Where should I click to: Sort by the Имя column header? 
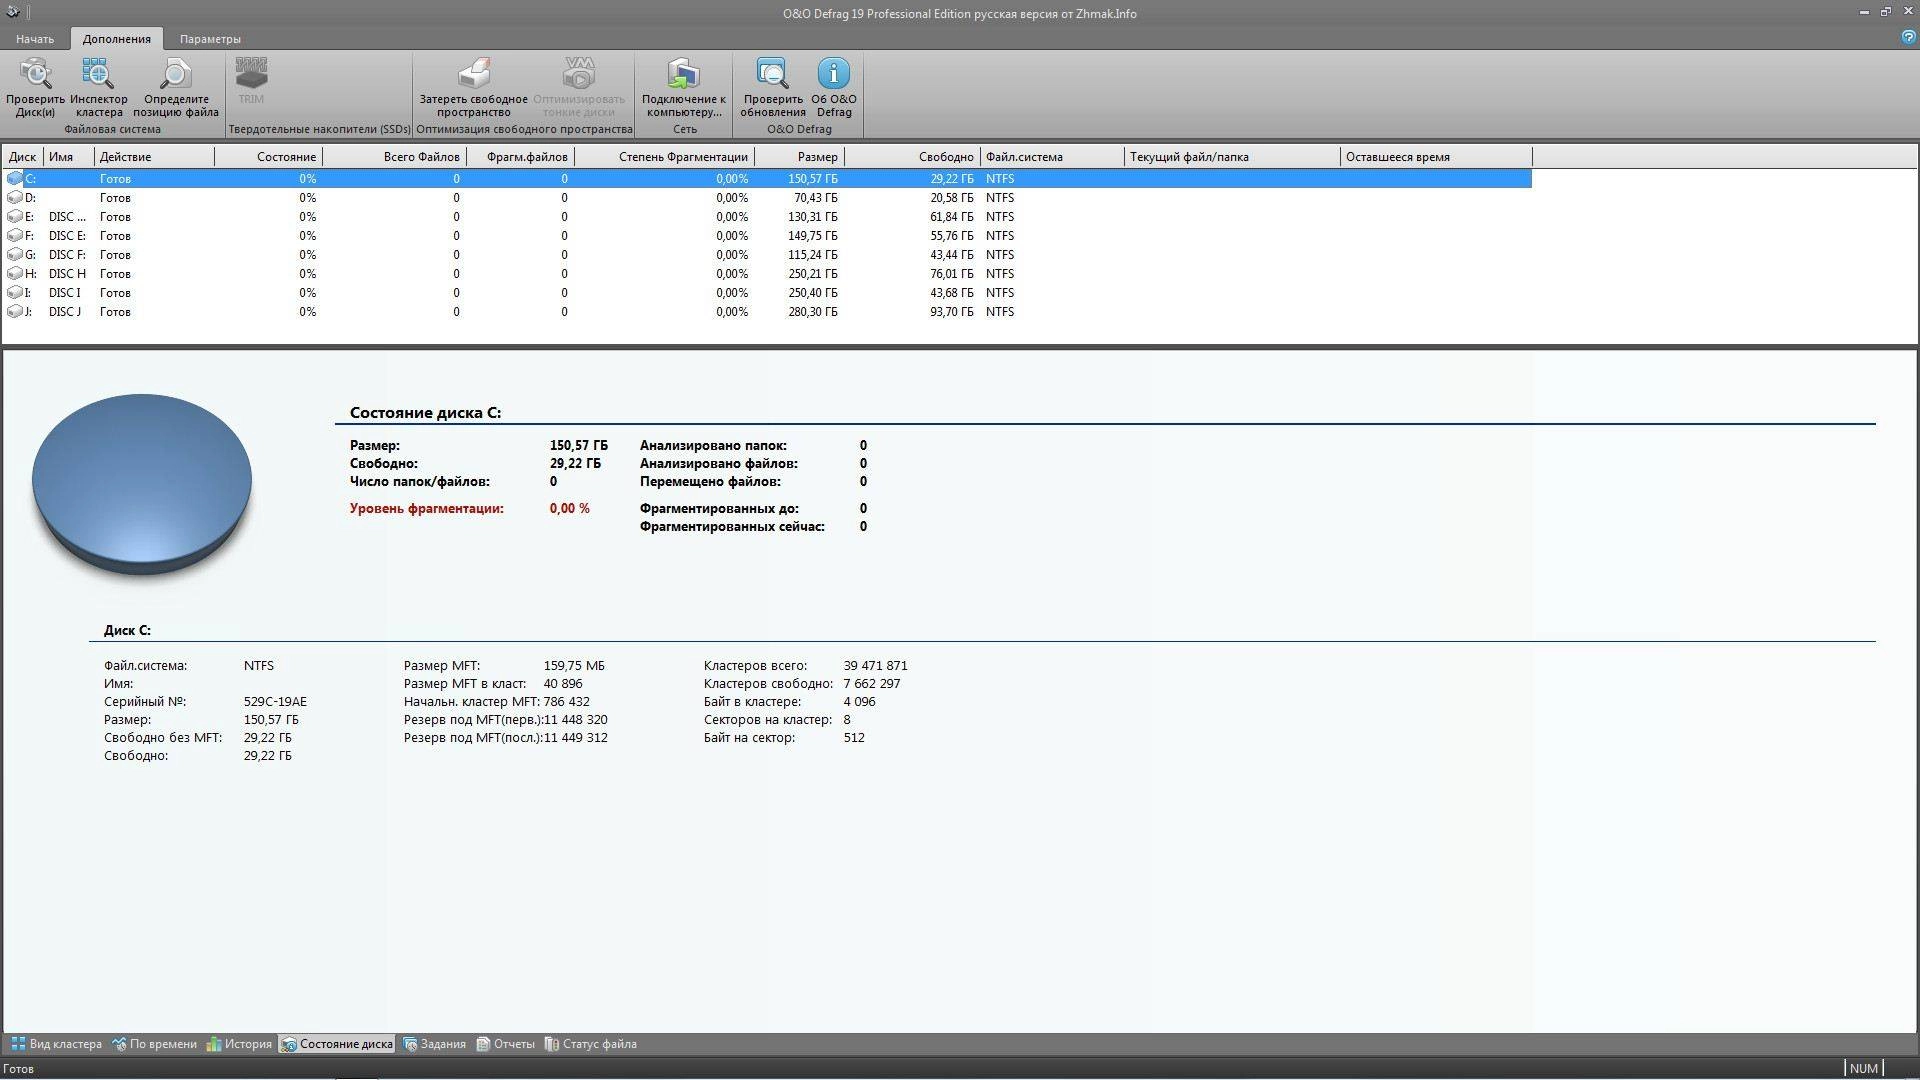coord(69,157)
